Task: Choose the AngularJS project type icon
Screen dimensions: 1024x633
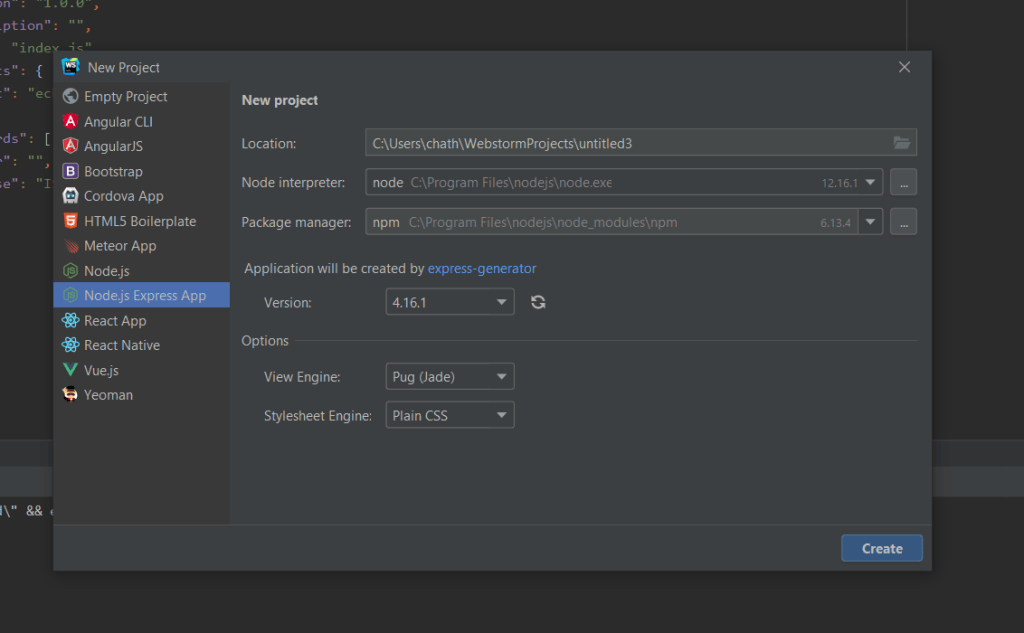Action: [70, 146]
